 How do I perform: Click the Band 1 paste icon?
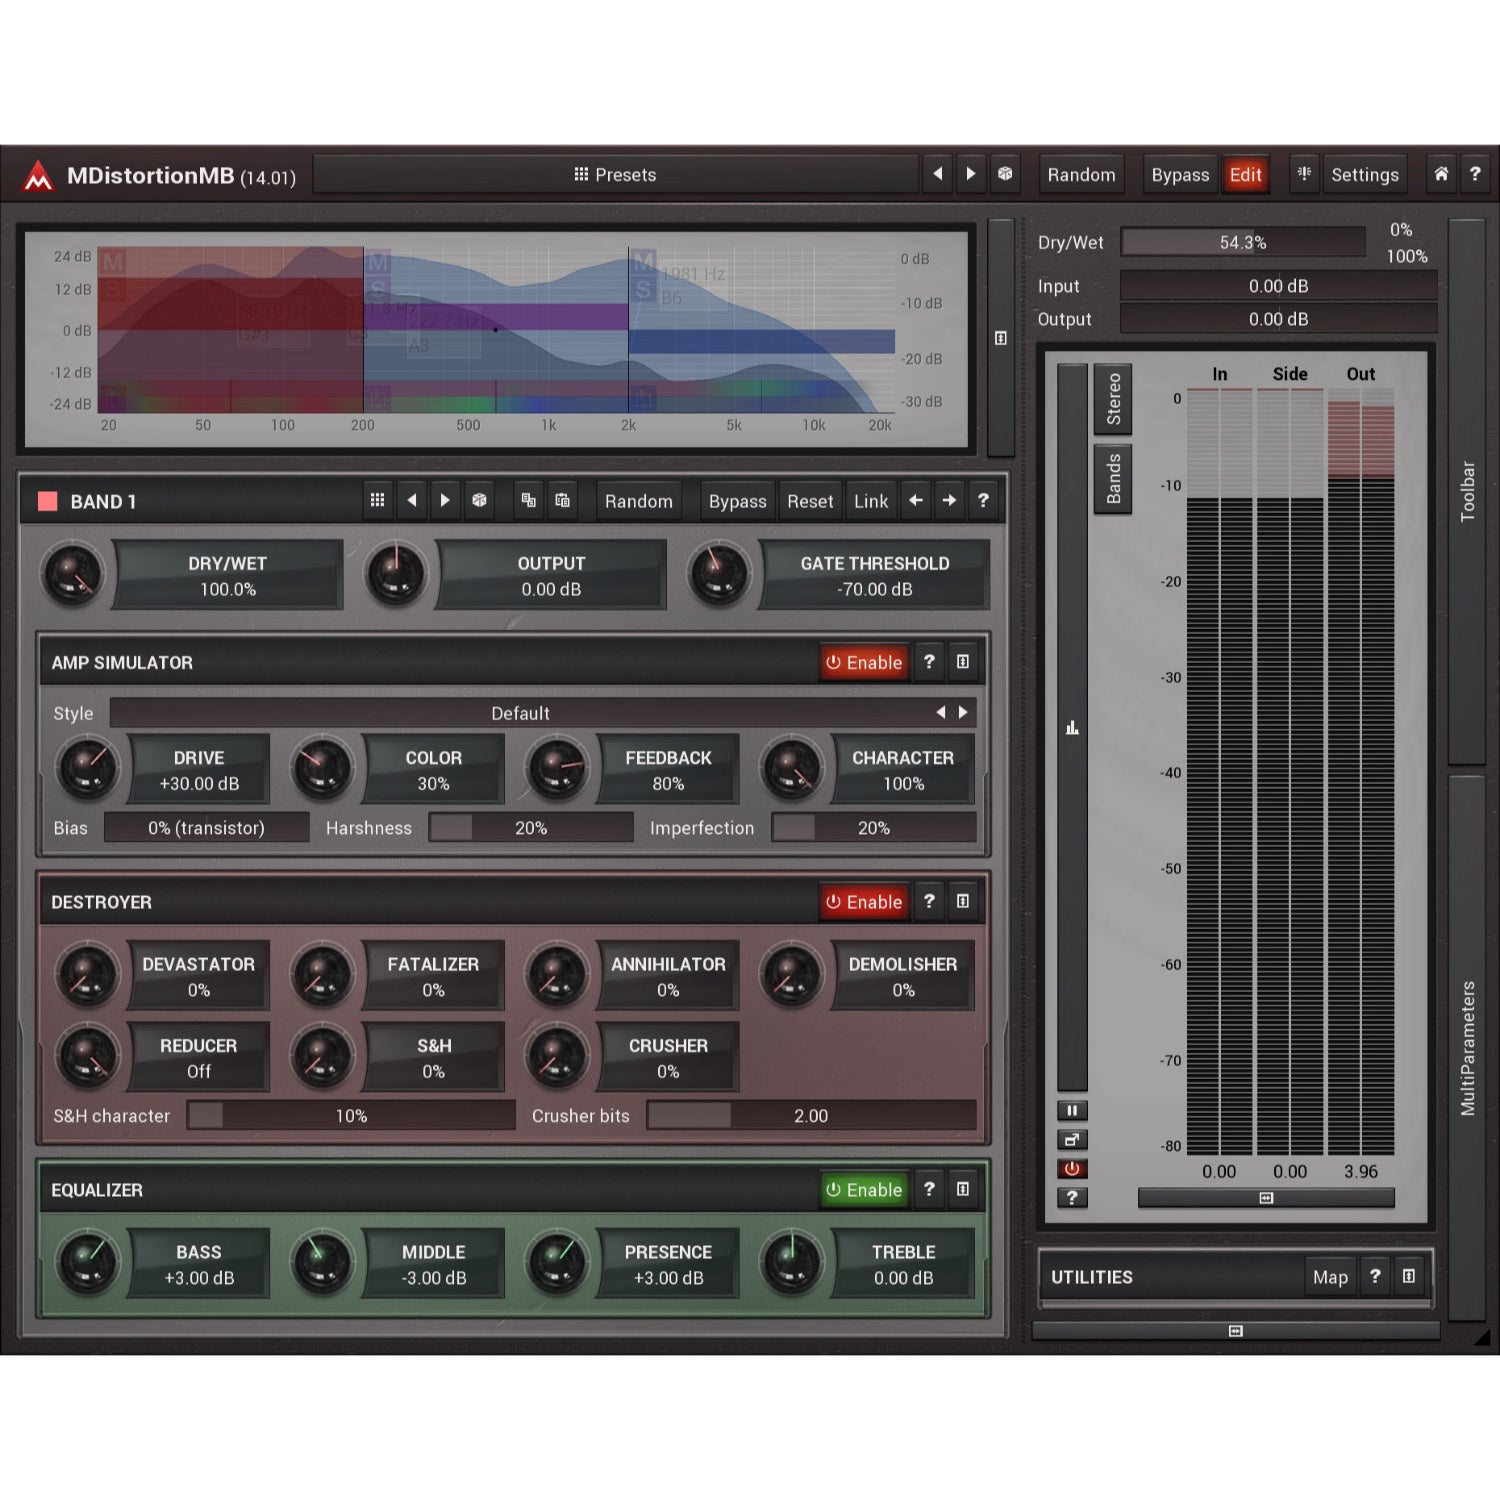point(563,500)
